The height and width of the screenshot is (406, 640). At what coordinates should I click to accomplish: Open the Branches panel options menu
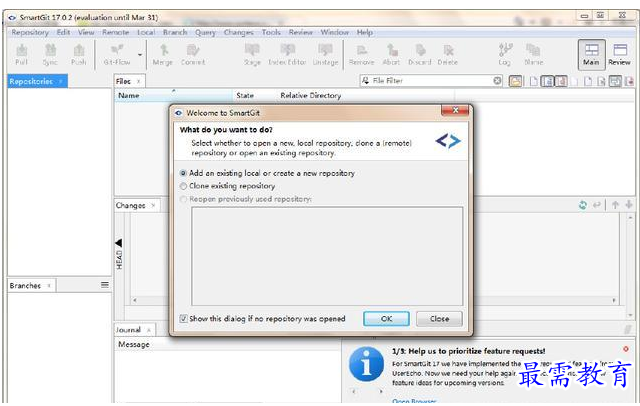pos(105,285)
